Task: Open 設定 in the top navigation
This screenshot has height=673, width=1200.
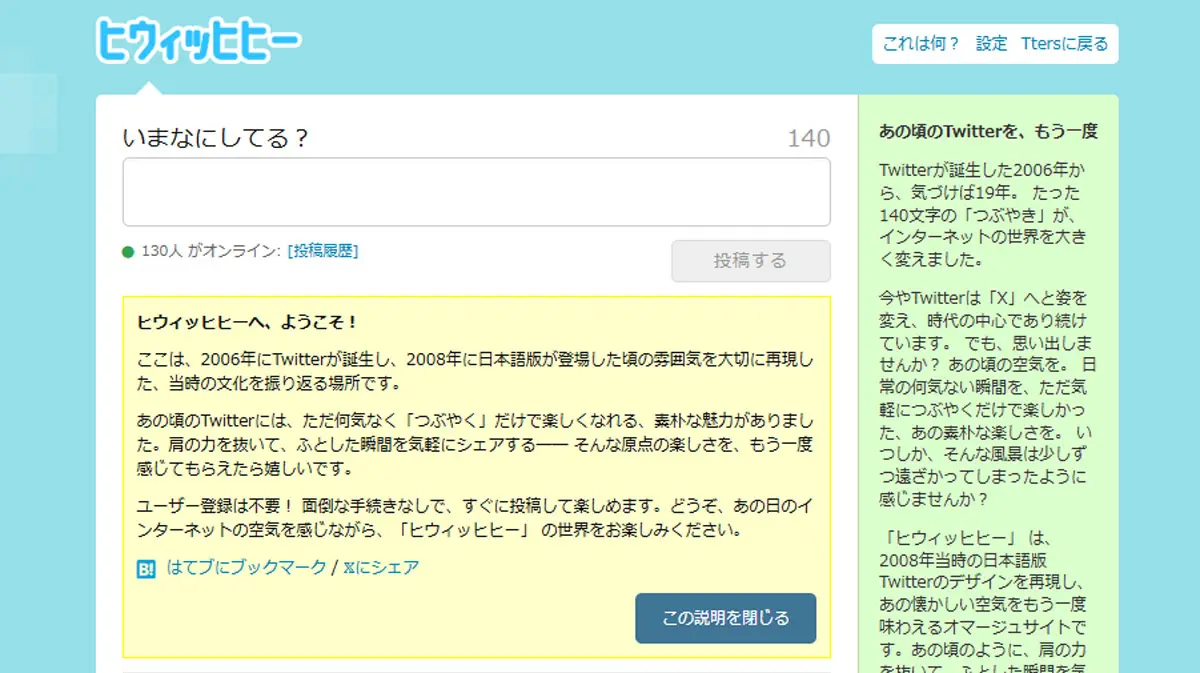Action: (991, 44)
